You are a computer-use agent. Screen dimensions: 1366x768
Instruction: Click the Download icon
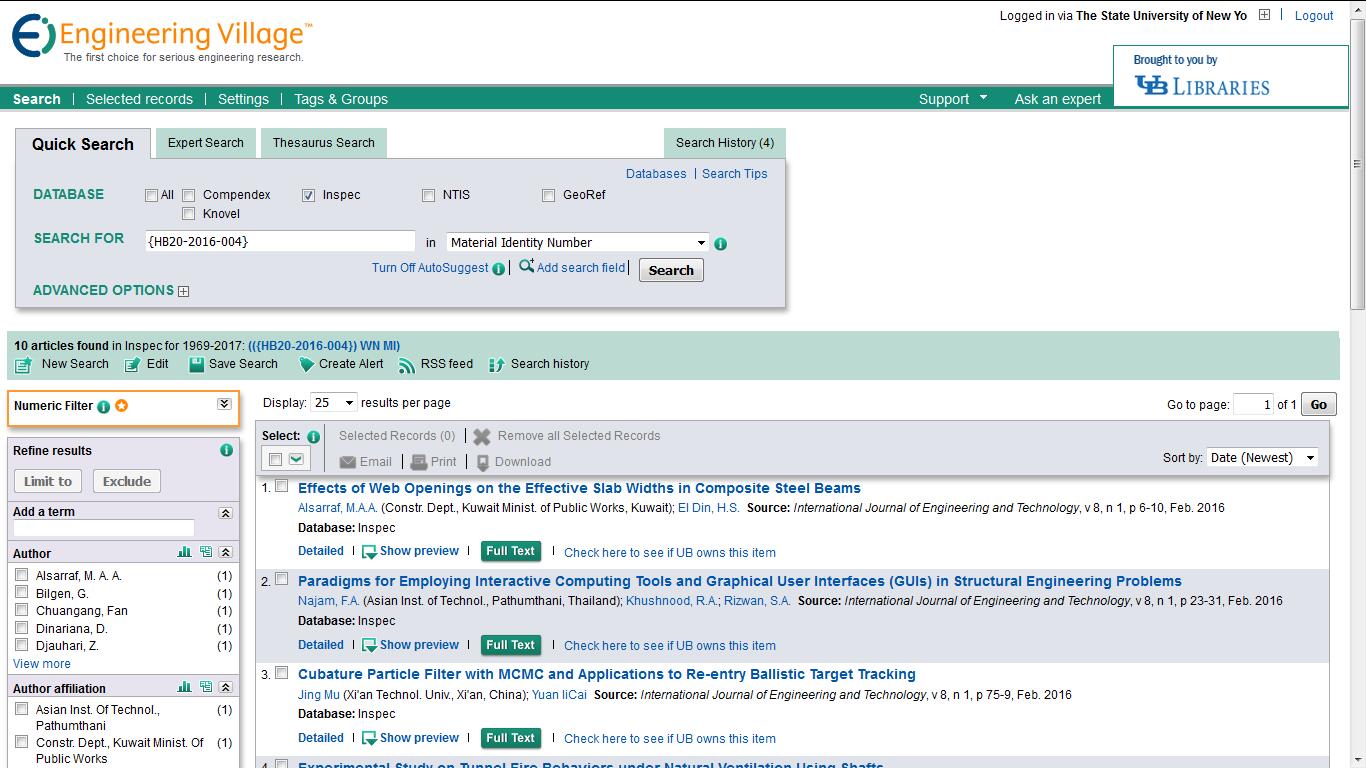[483, 462]
